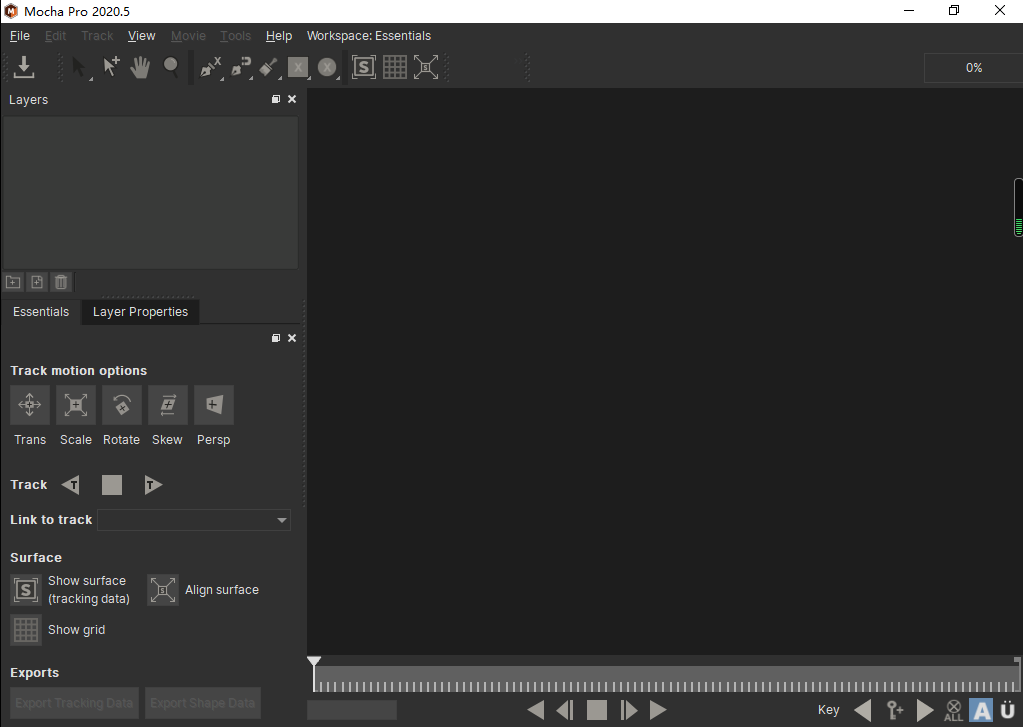The height and width of the screenshot is (727, 1023).
Task: Toggle Scale track motion option
Action: click(76, 405)
